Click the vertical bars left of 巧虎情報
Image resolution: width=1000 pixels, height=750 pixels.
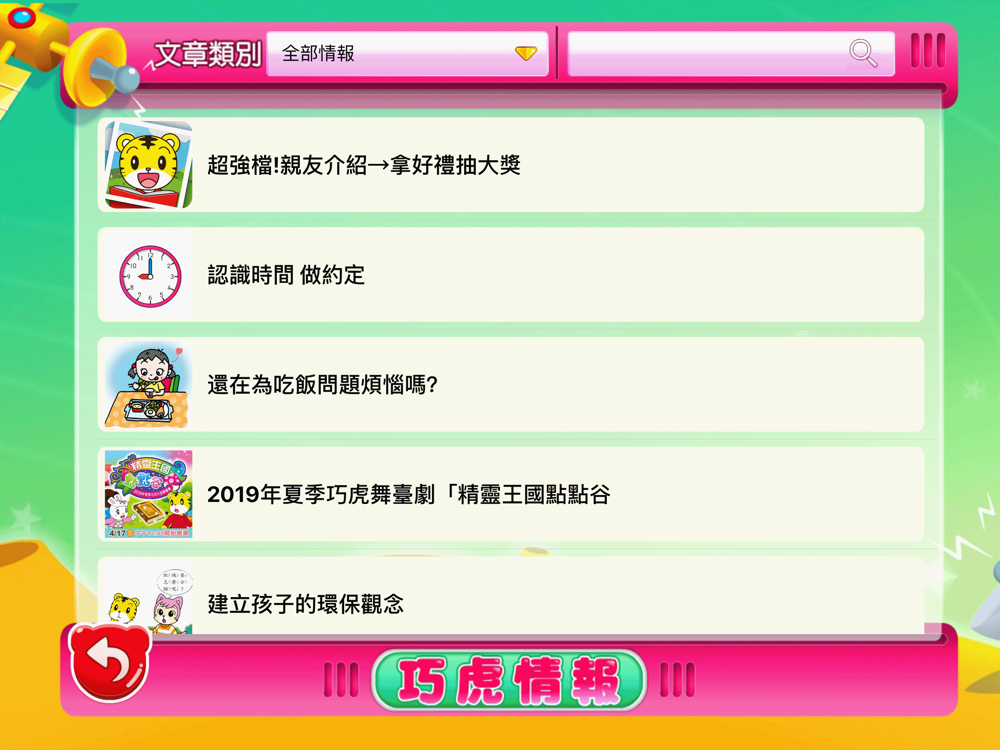pos(341,680)
